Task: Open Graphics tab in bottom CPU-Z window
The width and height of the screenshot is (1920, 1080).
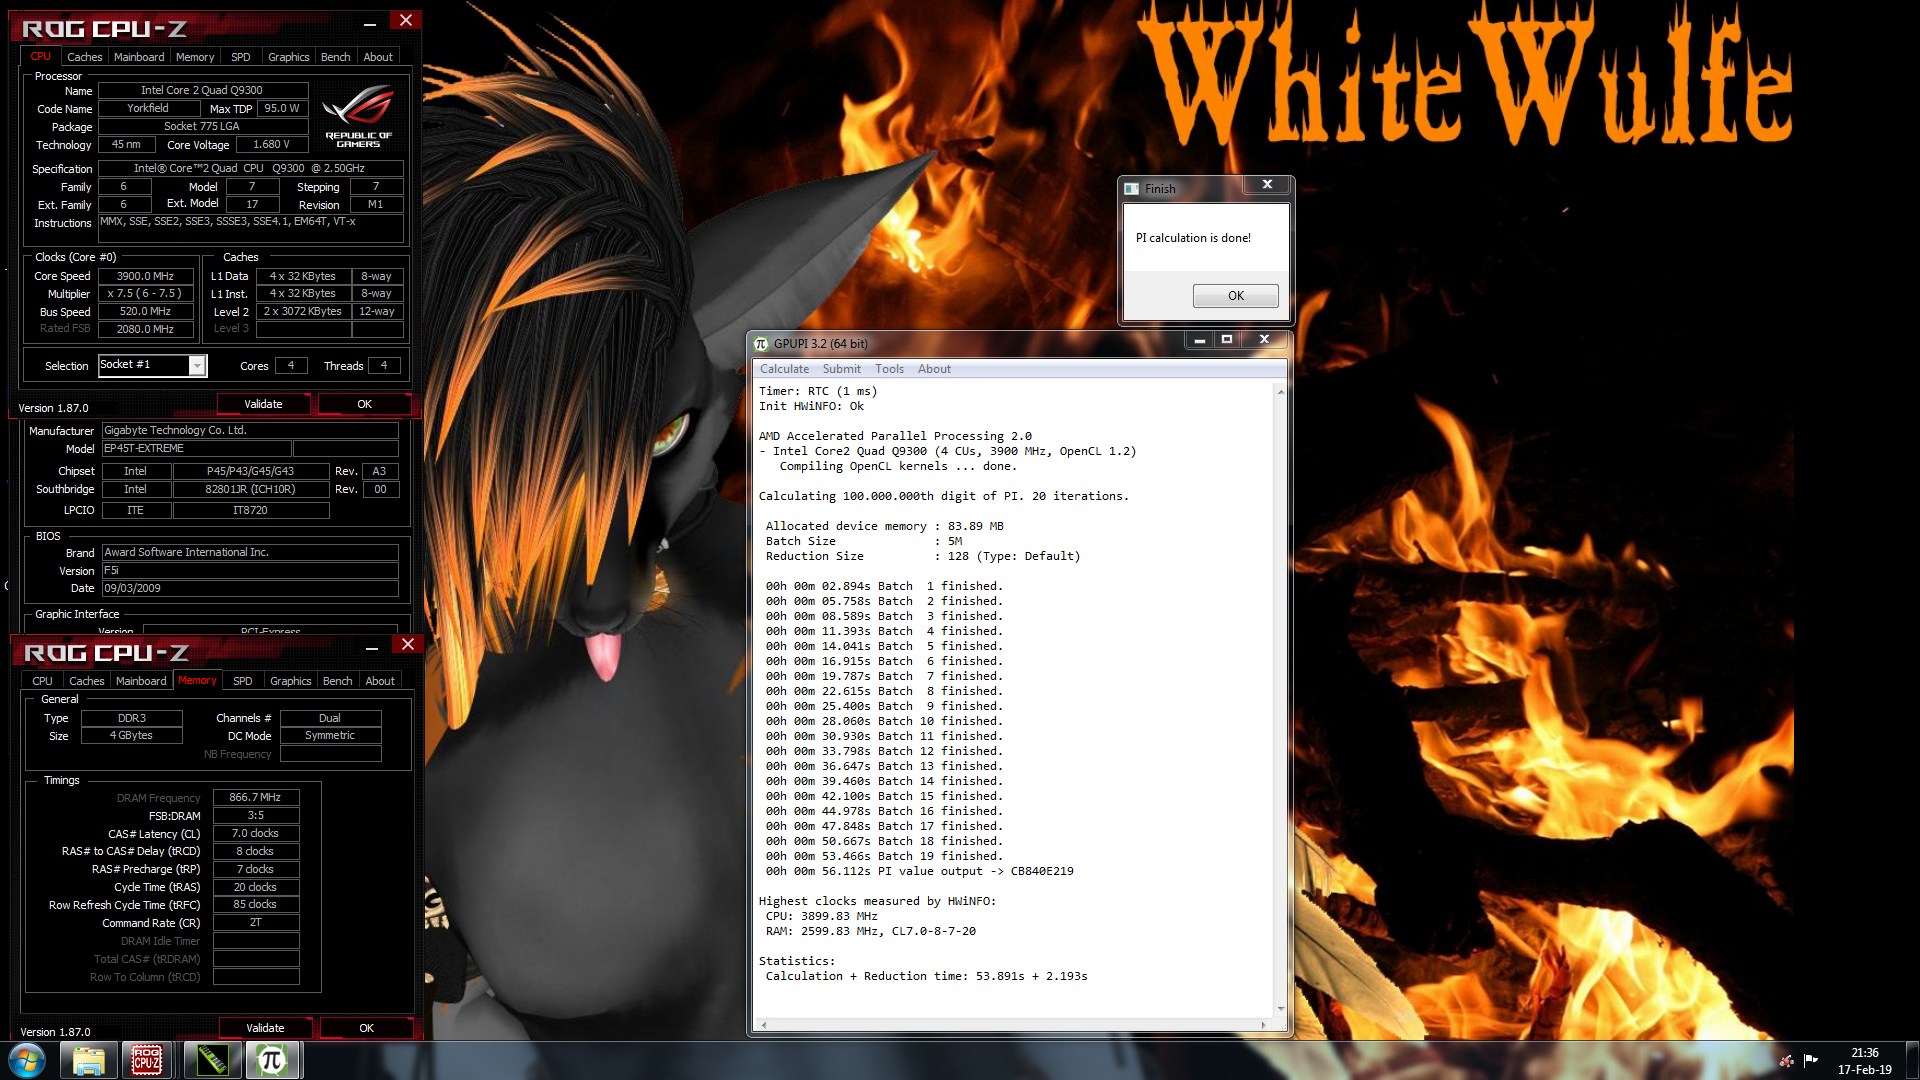Action: point(290,681)
